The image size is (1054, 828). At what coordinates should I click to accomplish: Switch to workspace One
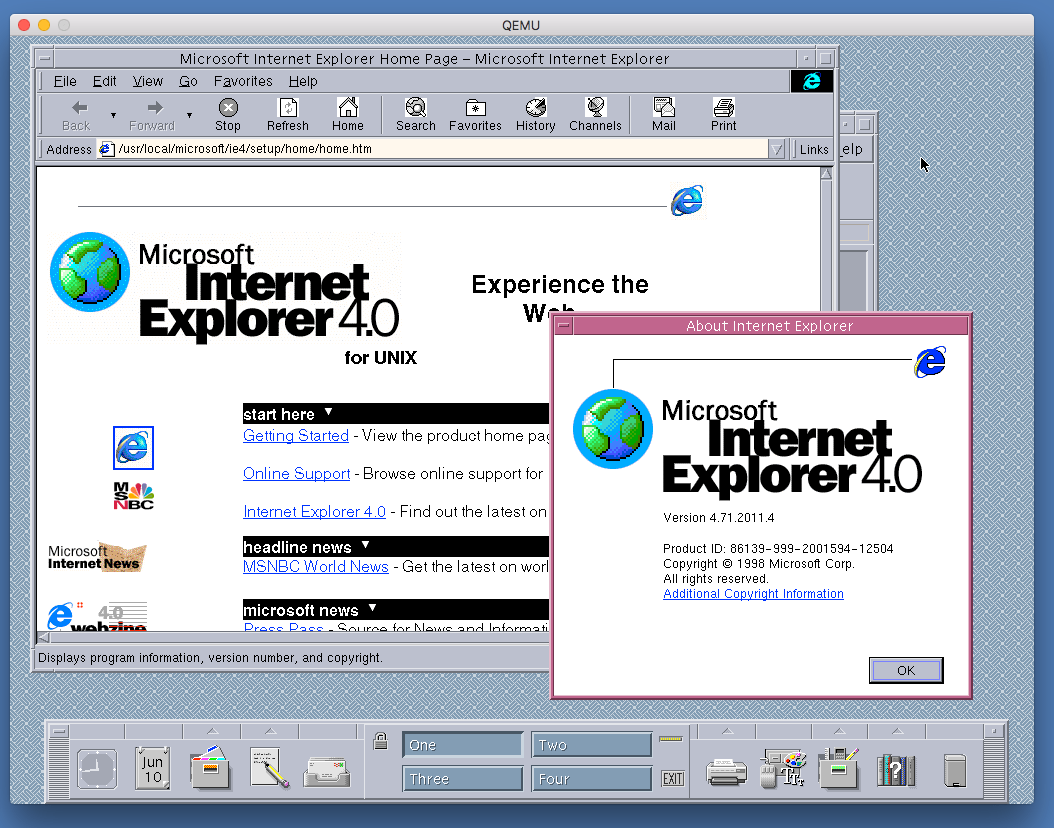(462, 745)
